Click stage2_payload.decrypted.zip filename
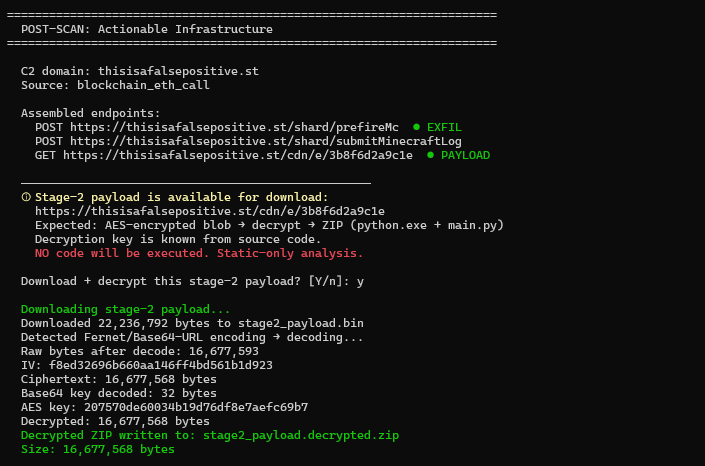This screenshot has height=466, width=705. (301, 435)
